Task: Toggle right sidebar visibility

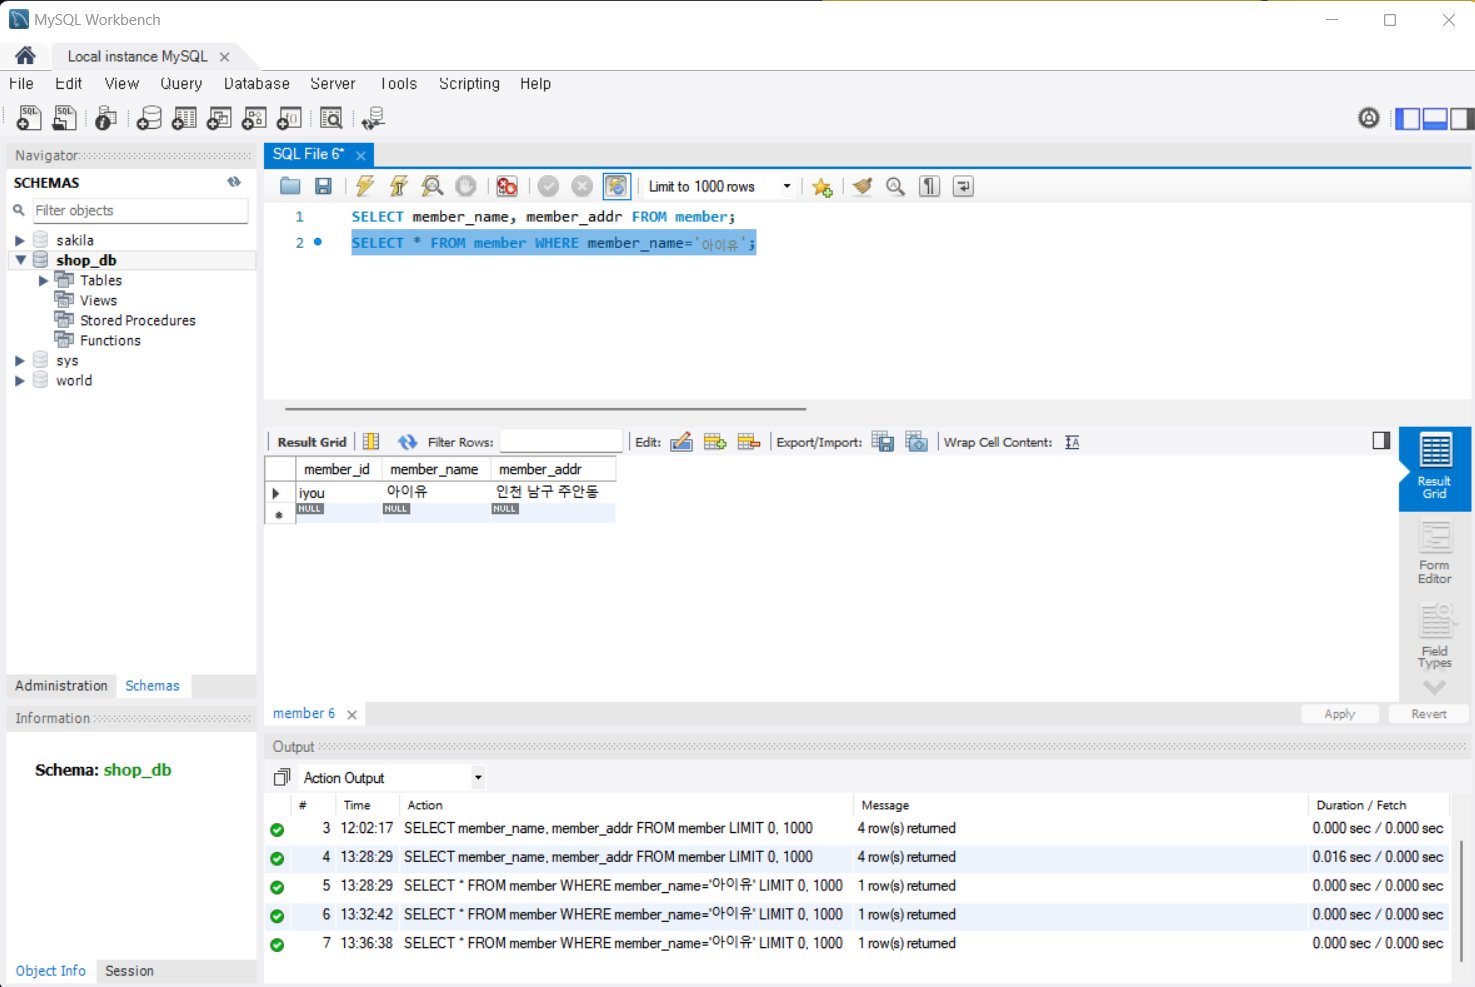Action: 1461,118
